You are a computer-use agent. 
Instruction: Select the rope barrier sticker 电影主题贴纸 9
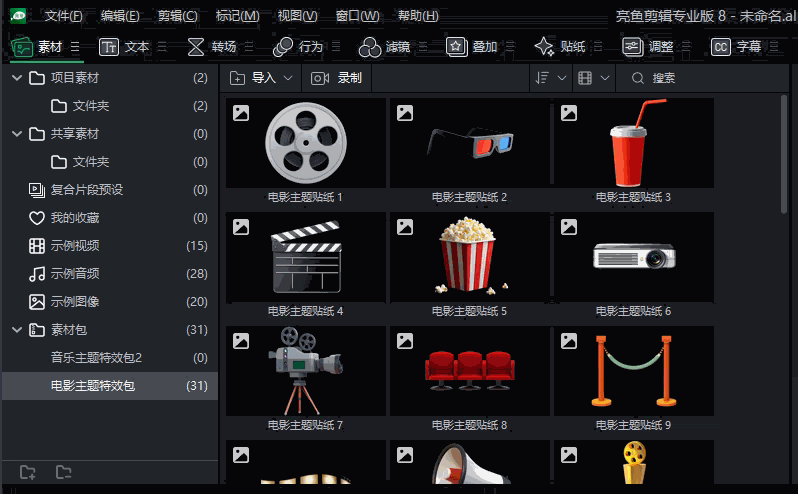click(634, 371)
